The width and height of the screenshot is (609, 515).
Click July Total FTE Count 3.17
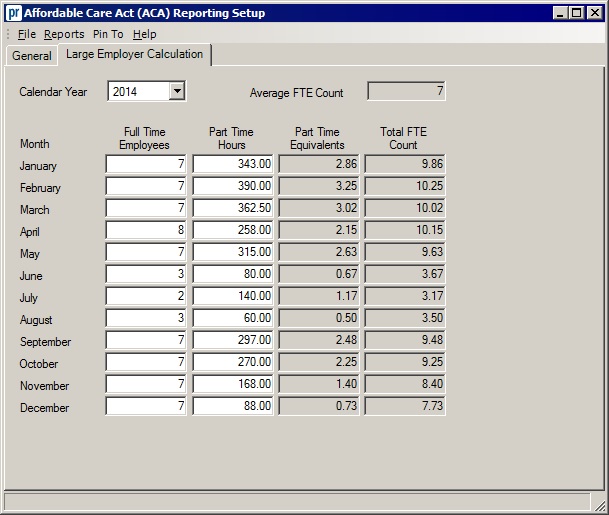pyautogui.click(x=405, y=296)
